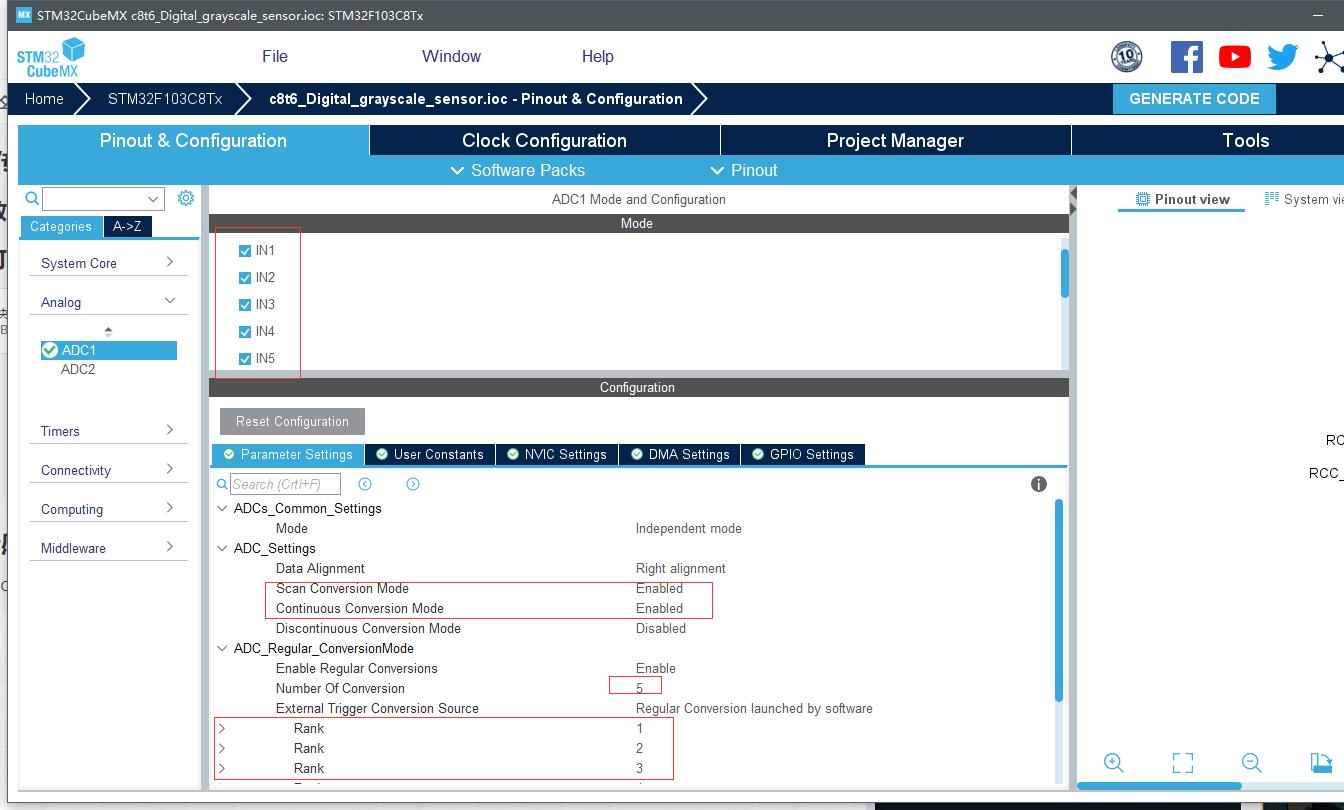Open the 10 years anniversary badge
The height and width of the screenshot is (810, 1344).
[1127, 57]
